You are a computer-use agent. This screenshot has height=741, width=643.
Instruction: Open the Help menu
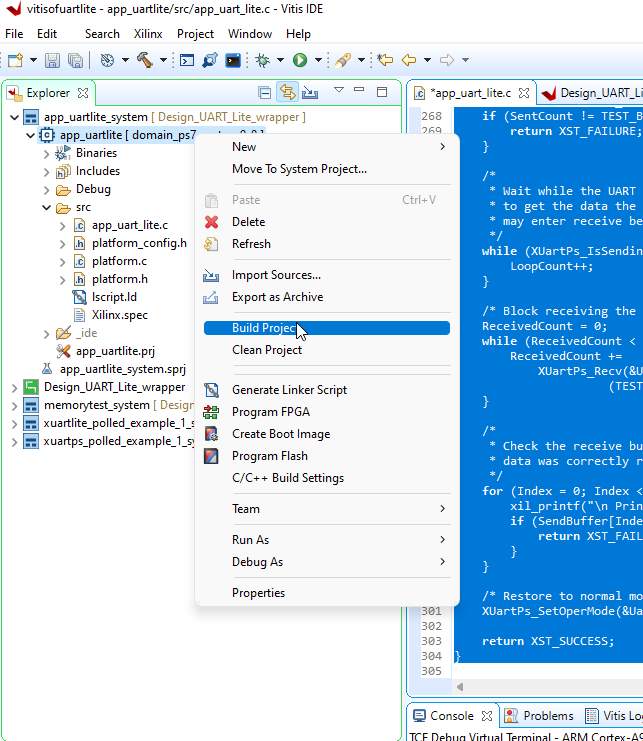click(298, 34)
